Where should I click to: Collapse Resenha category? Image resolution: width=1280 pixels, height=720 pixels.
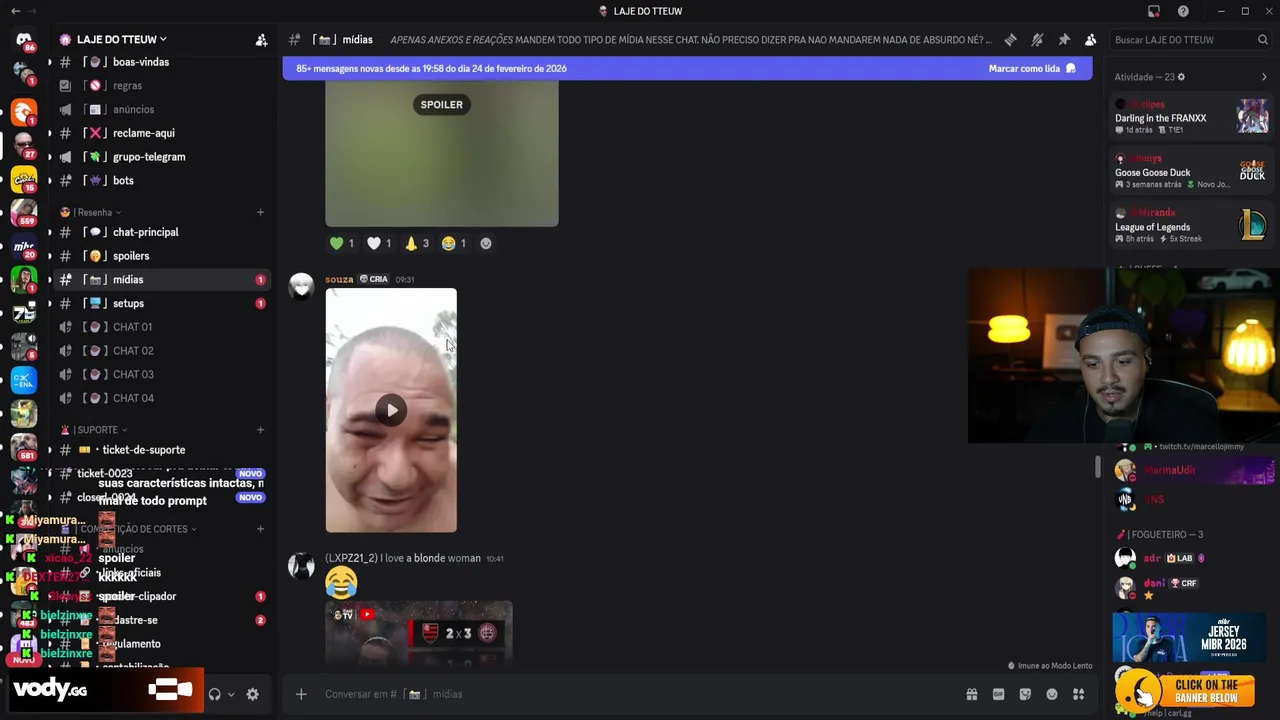[91, 212]
